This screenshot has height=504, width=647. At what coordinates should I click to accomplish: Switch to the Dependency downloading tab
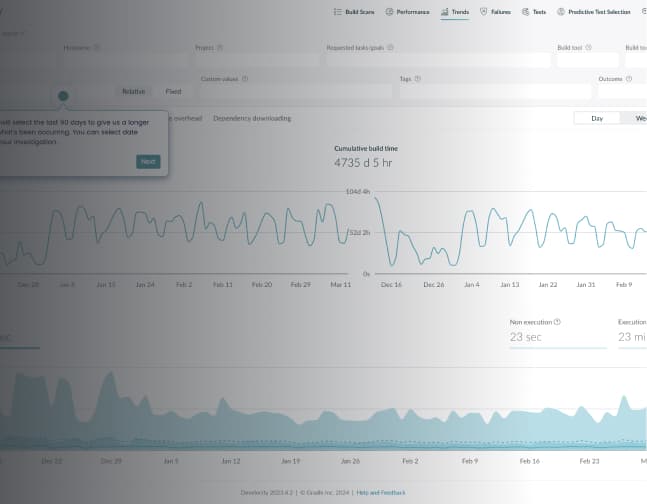click(x=251, y=118)
